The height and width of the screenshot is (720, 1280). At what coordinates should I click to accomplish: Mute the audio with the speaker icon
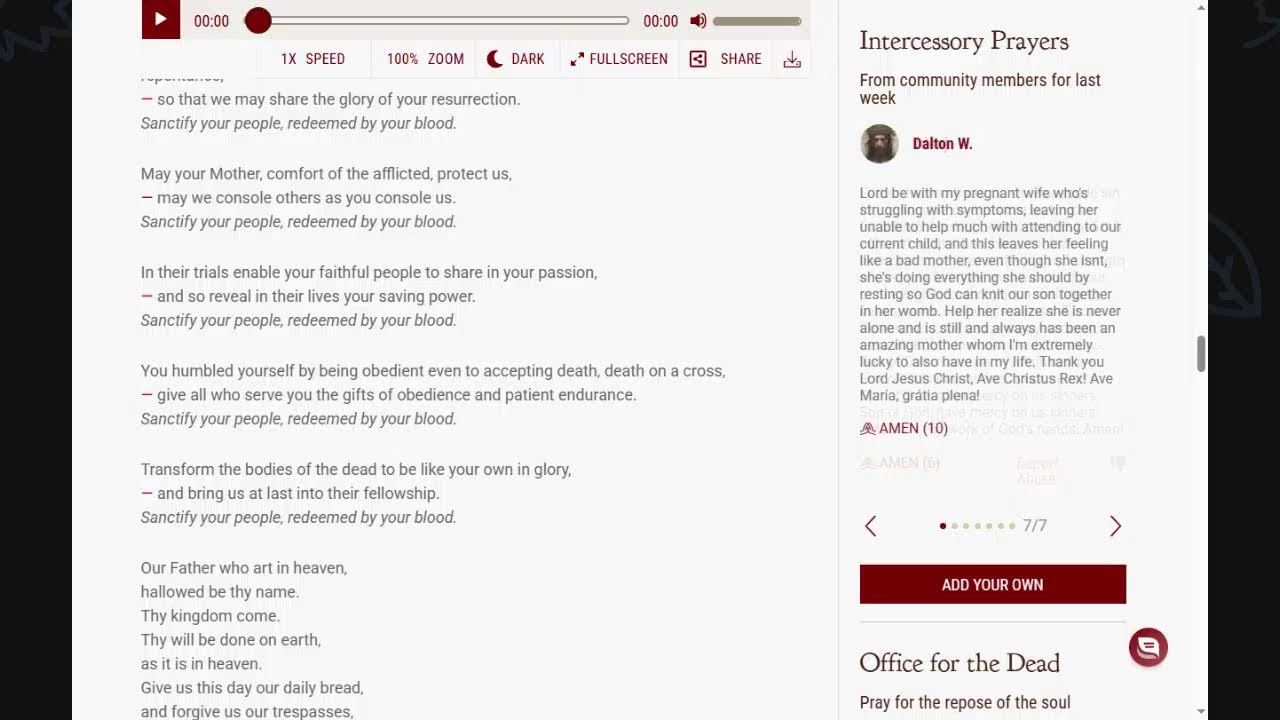click(698, 21)
